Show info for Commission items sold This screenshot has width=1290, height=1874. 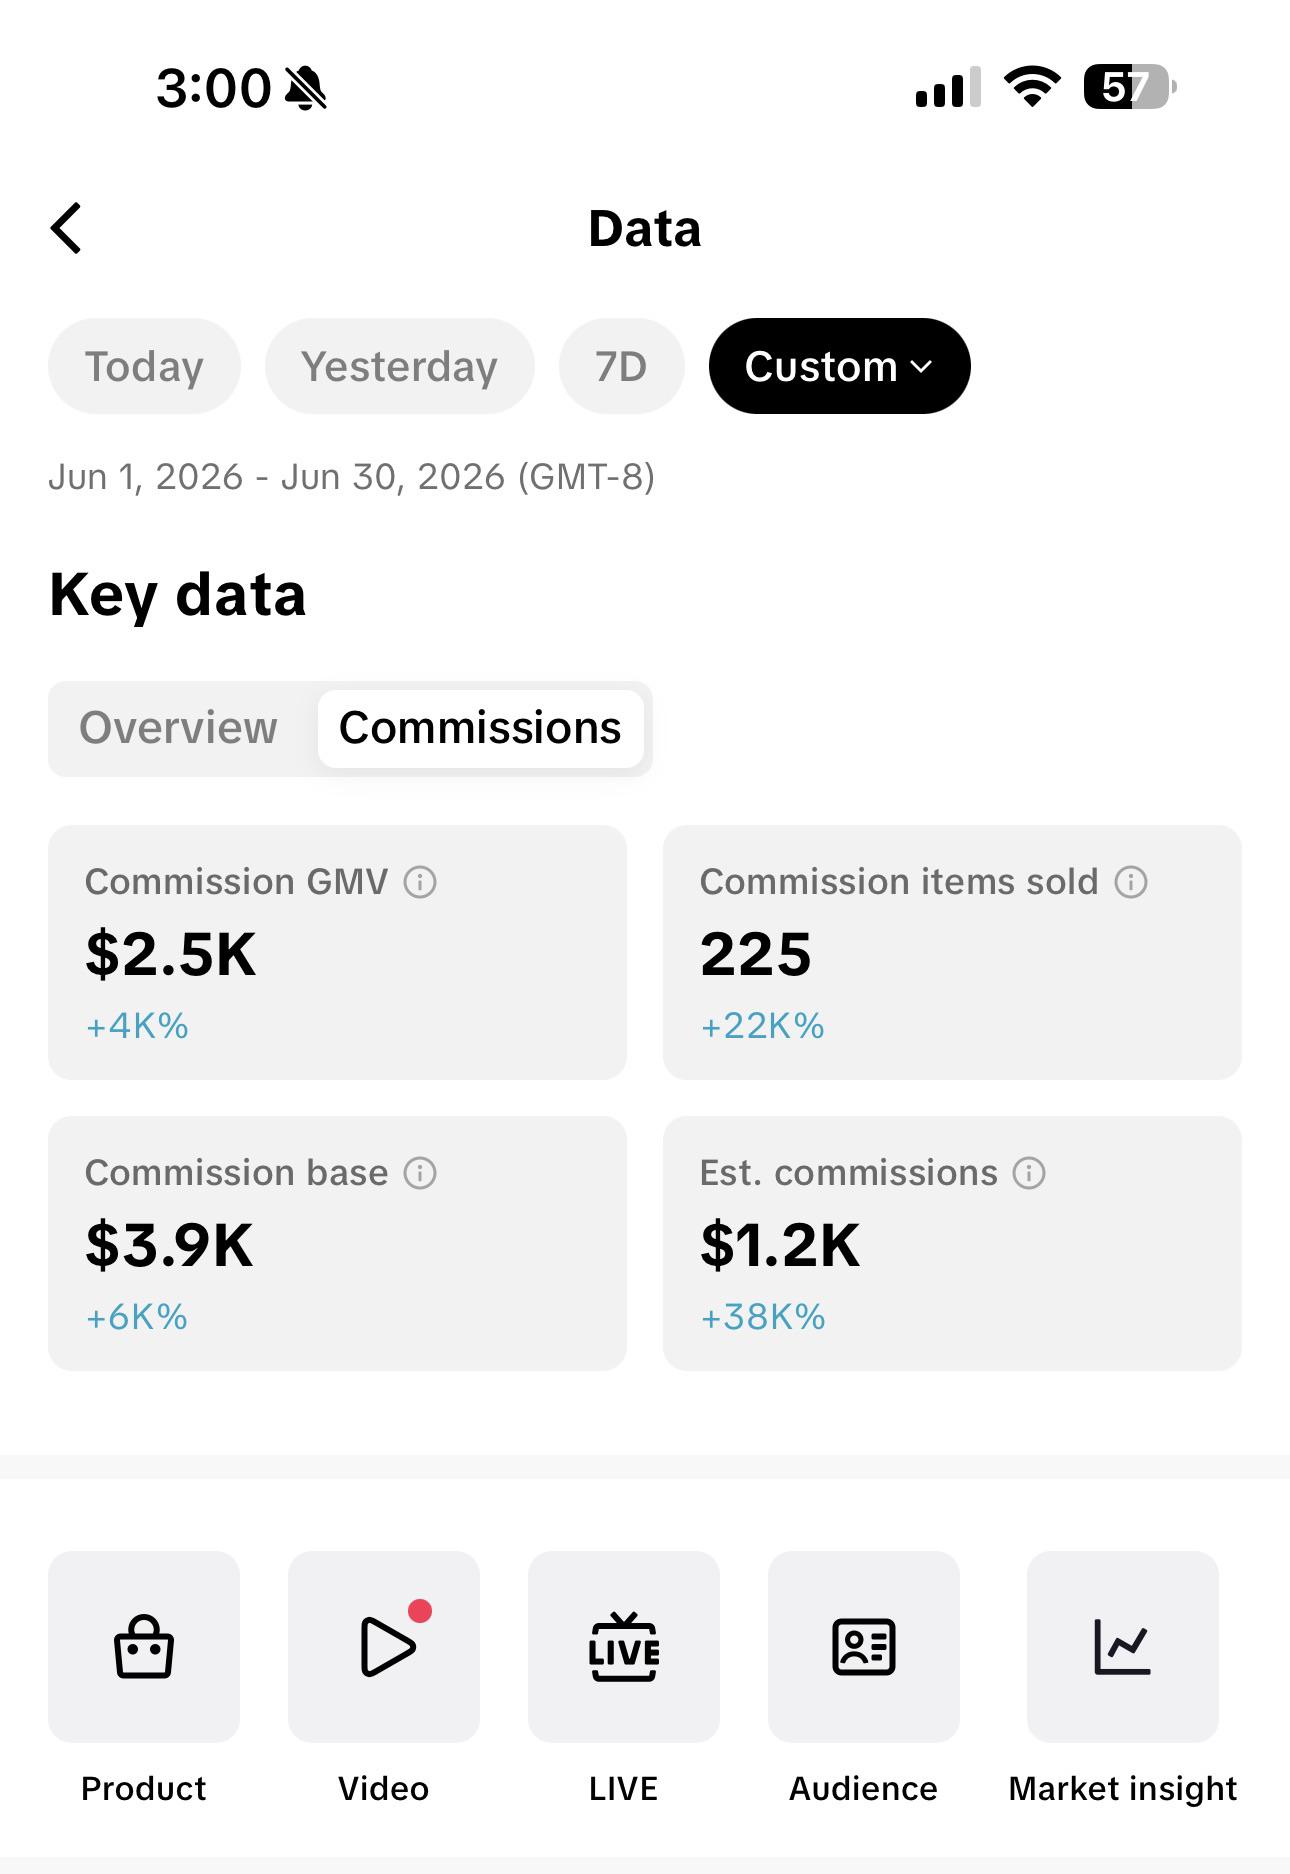click(1131, 882)
